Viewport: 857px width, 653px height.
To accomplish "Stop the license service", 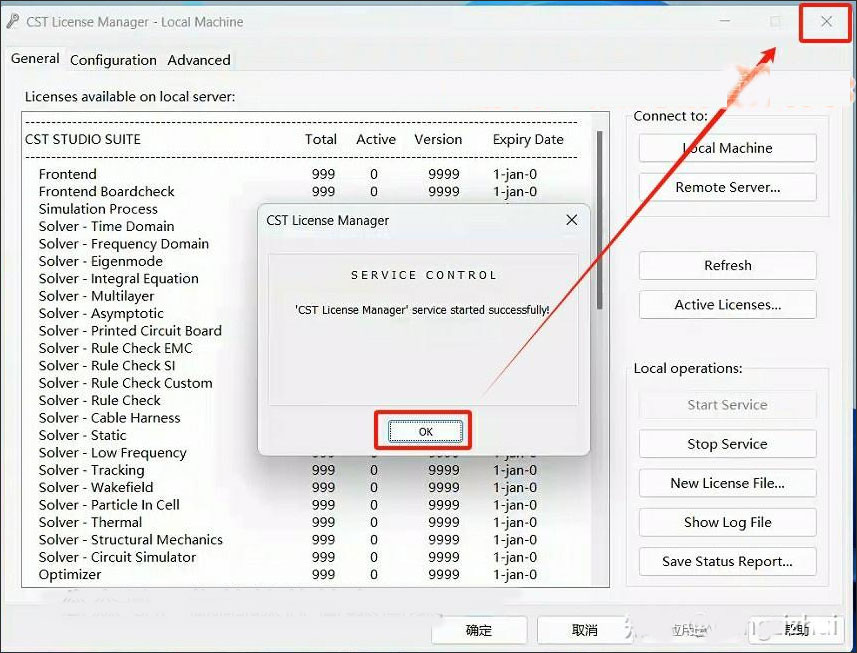I will 727,444.
